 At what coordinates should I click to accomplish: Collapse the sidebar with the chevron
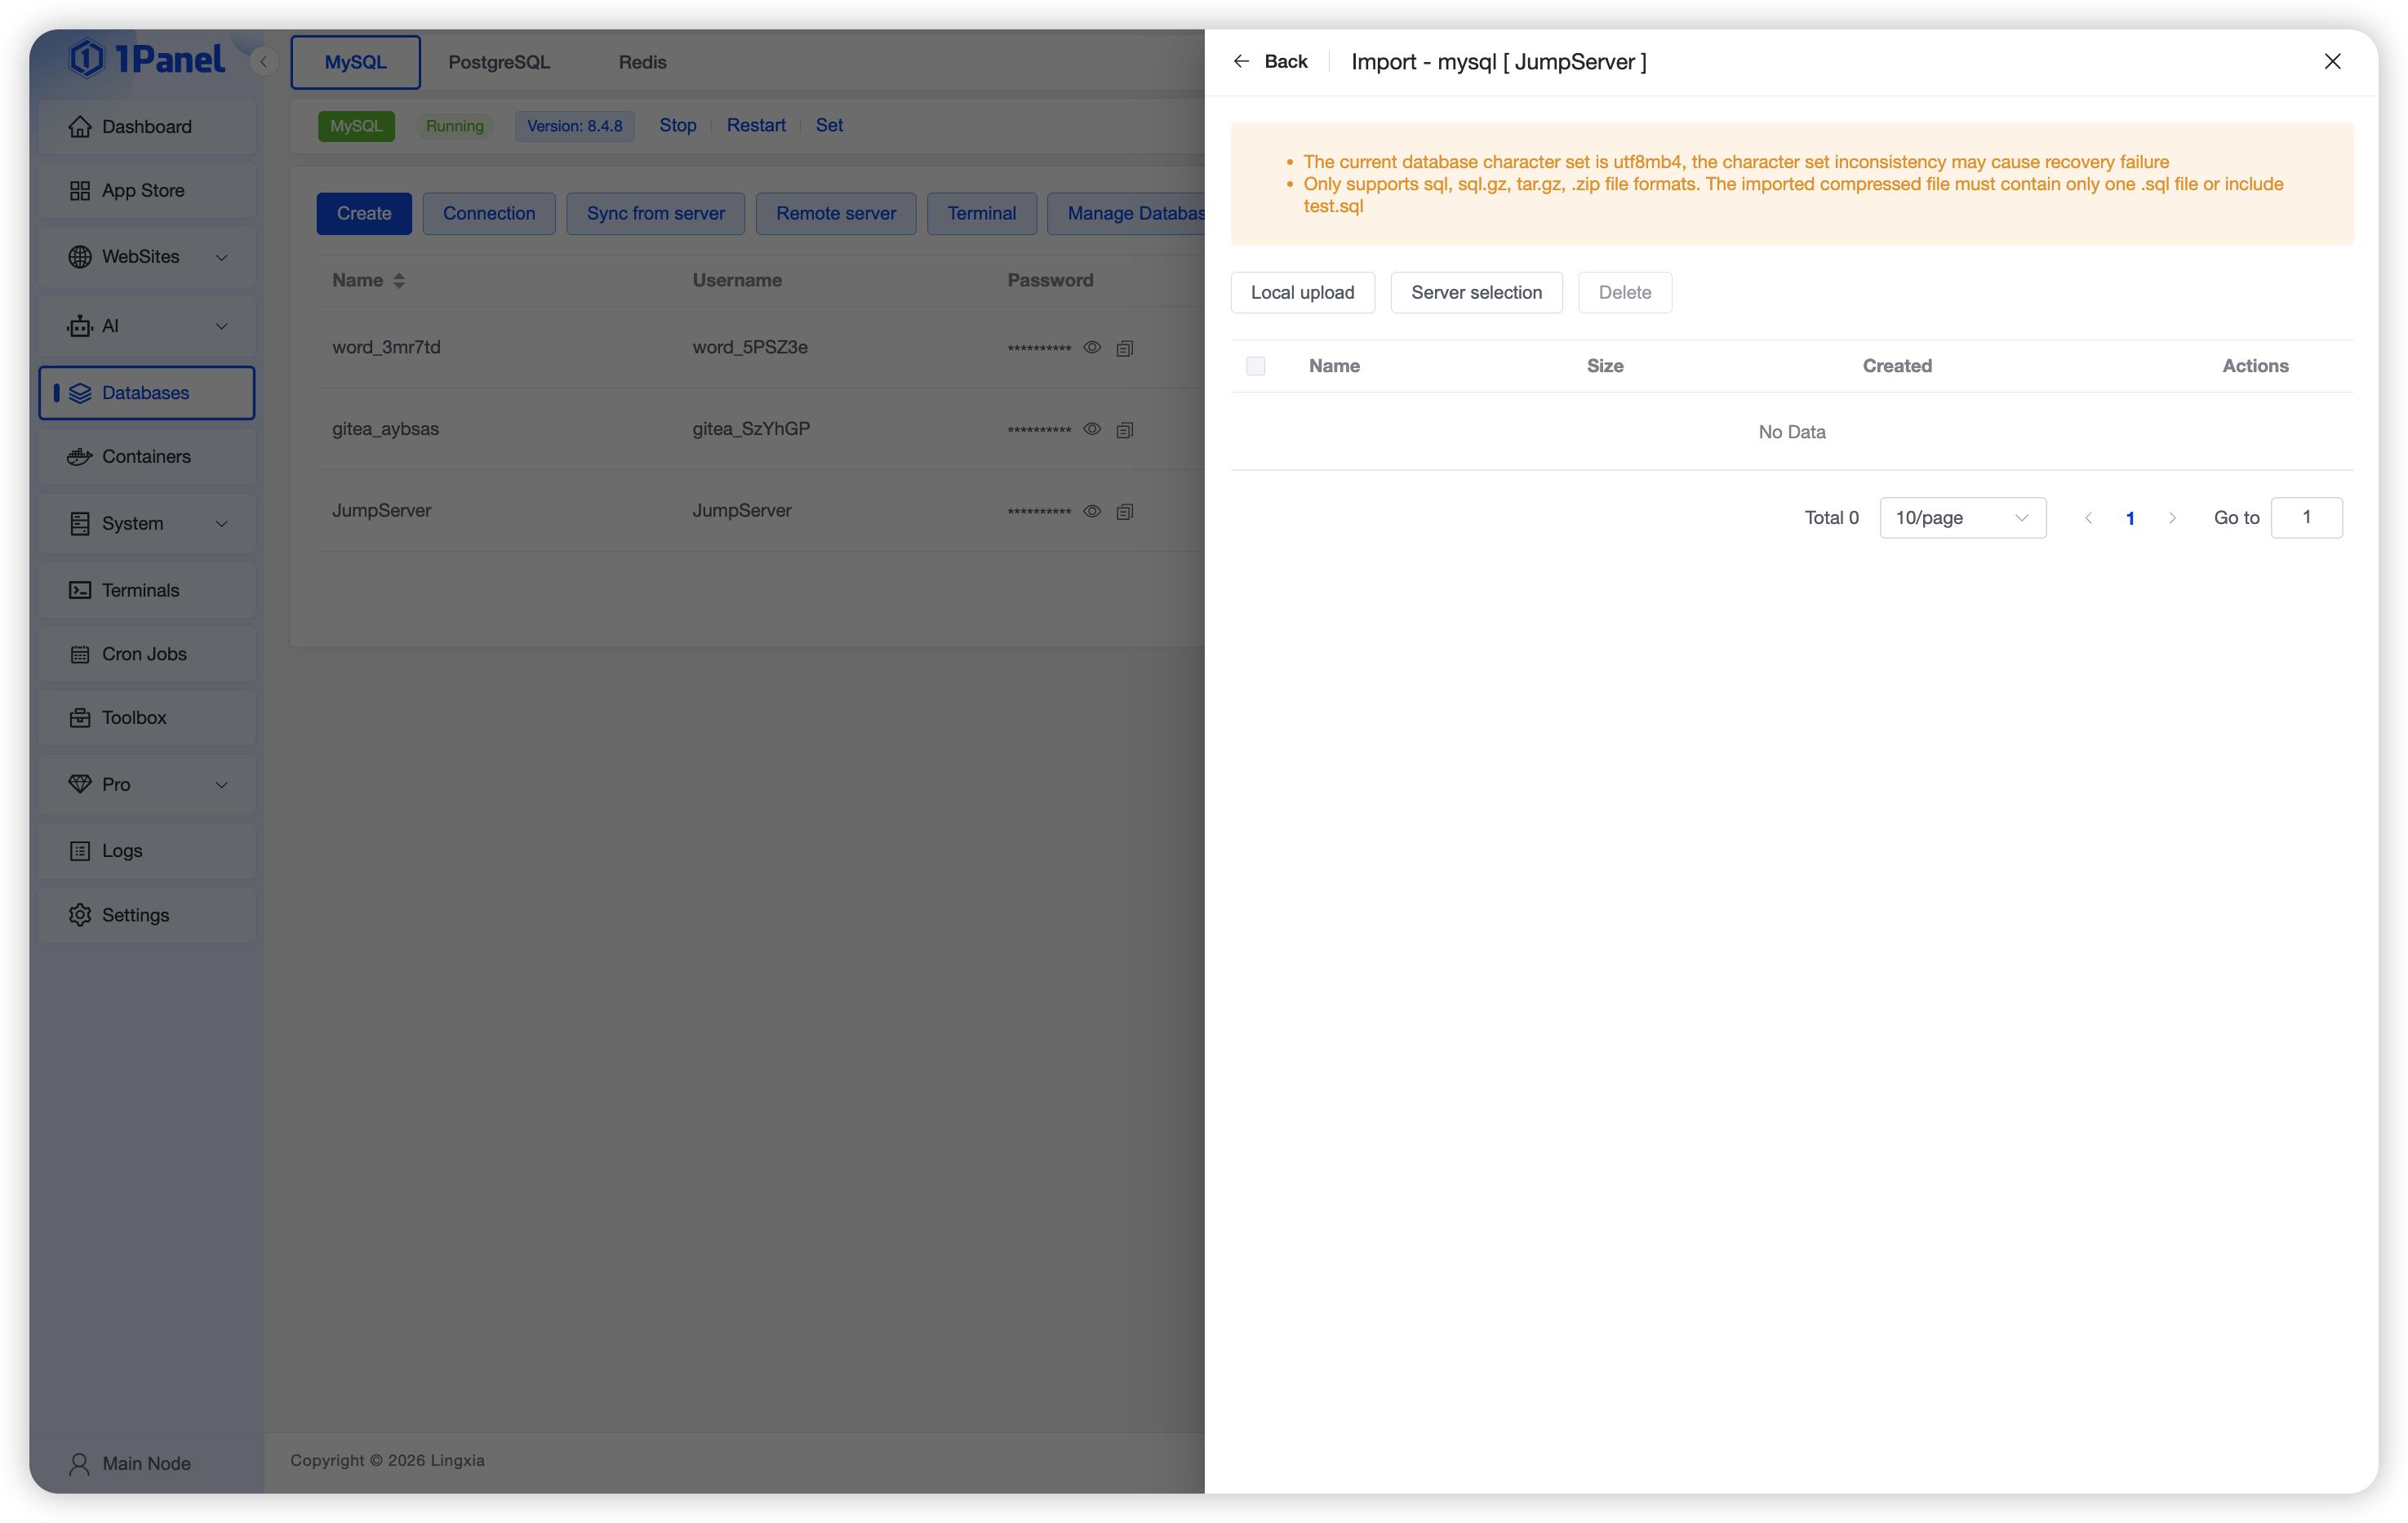click(x=263, y=62)
